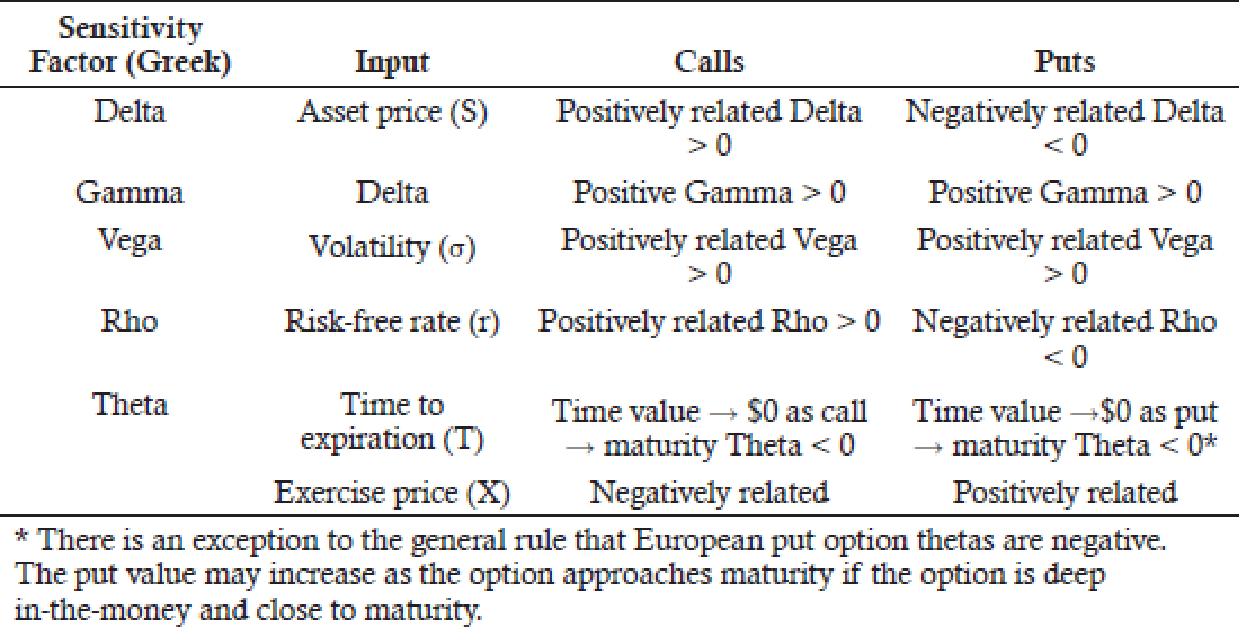Click the Rho row label
1239x627 pixels.
coord(130,322)
